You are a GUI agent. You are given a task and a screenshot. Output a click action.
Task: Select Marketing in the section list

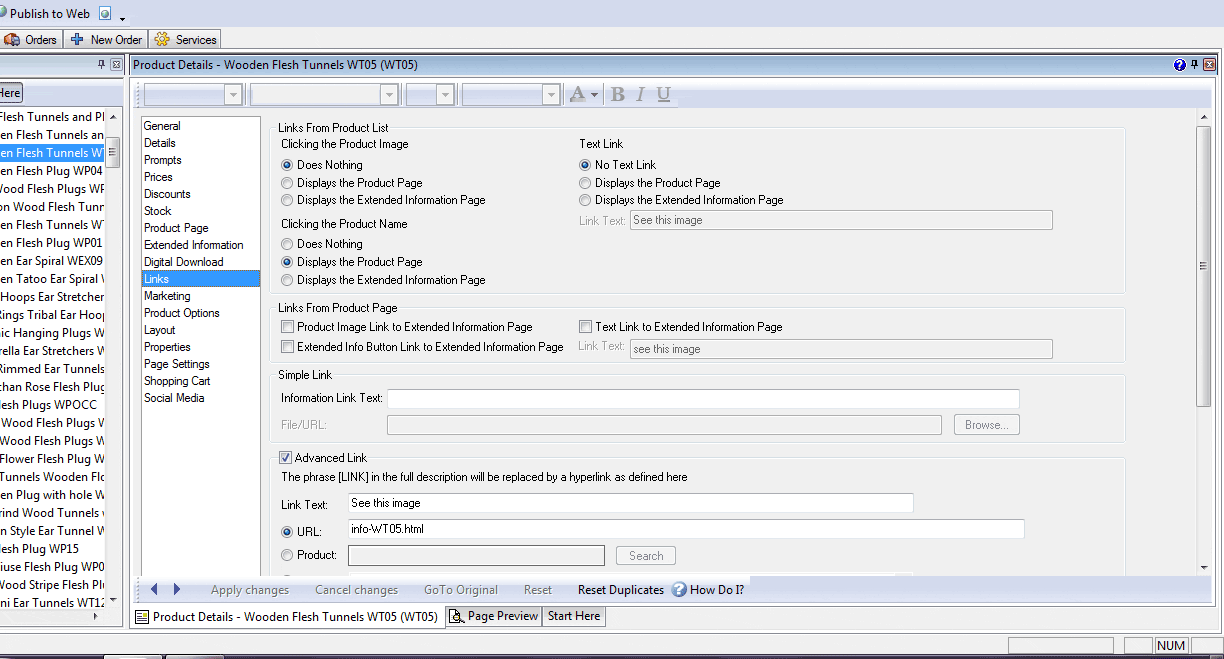[167, 296]
